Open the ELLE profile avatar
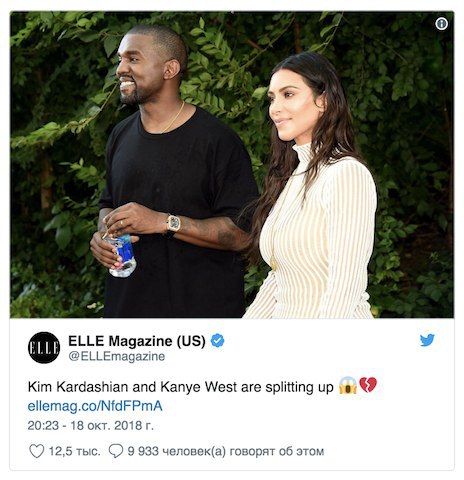464x480 pixels. point(44,347)
